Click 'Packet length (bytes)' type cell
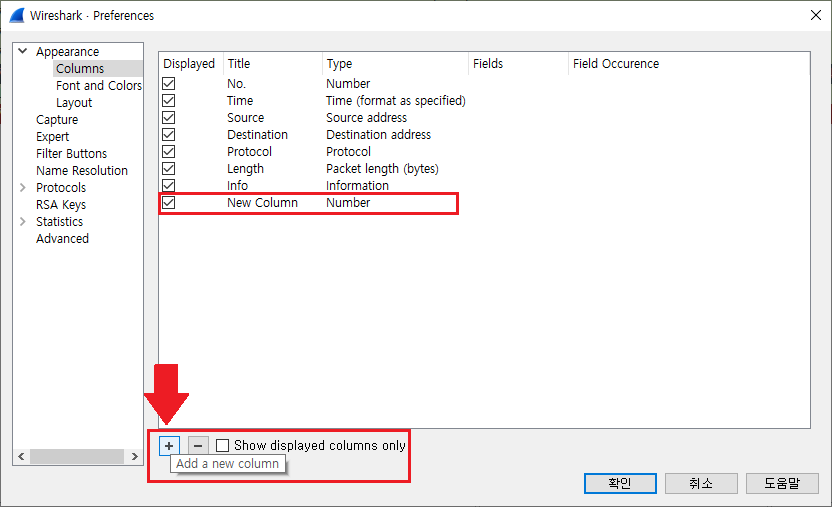This screenshot has width=832, height=507. 382,169
